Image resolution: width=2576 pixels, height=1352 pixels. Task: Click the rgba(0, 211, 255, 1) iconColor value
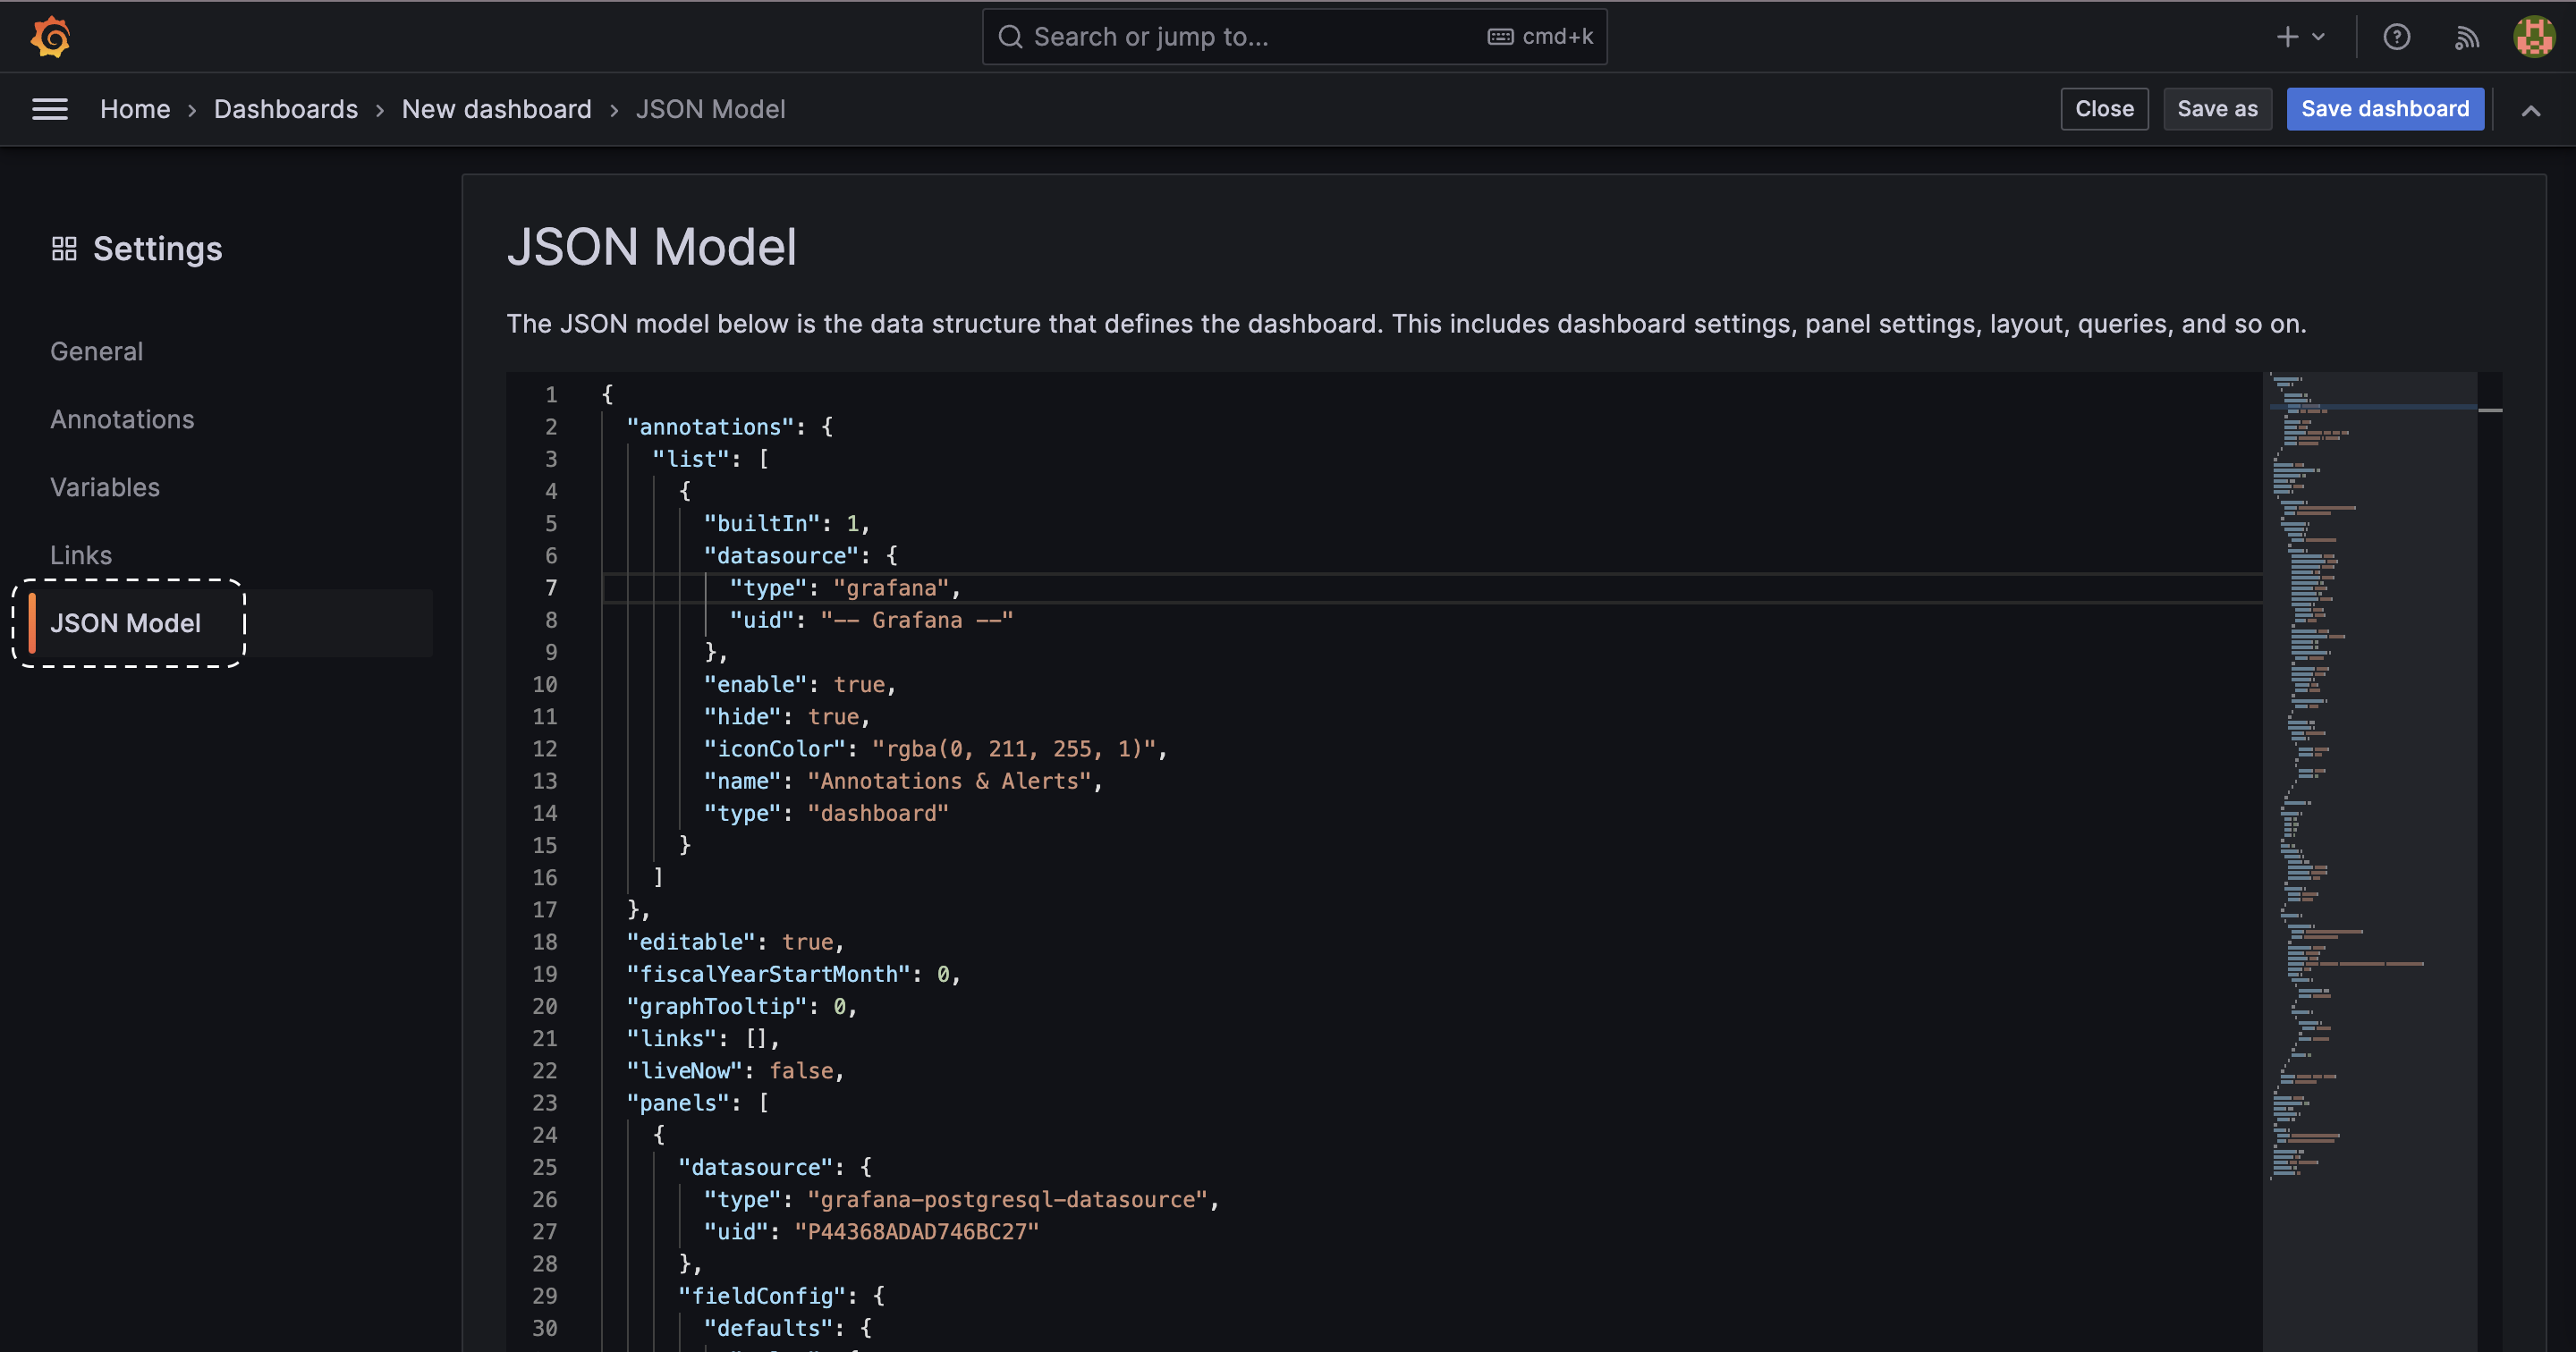click(1014, 749)
